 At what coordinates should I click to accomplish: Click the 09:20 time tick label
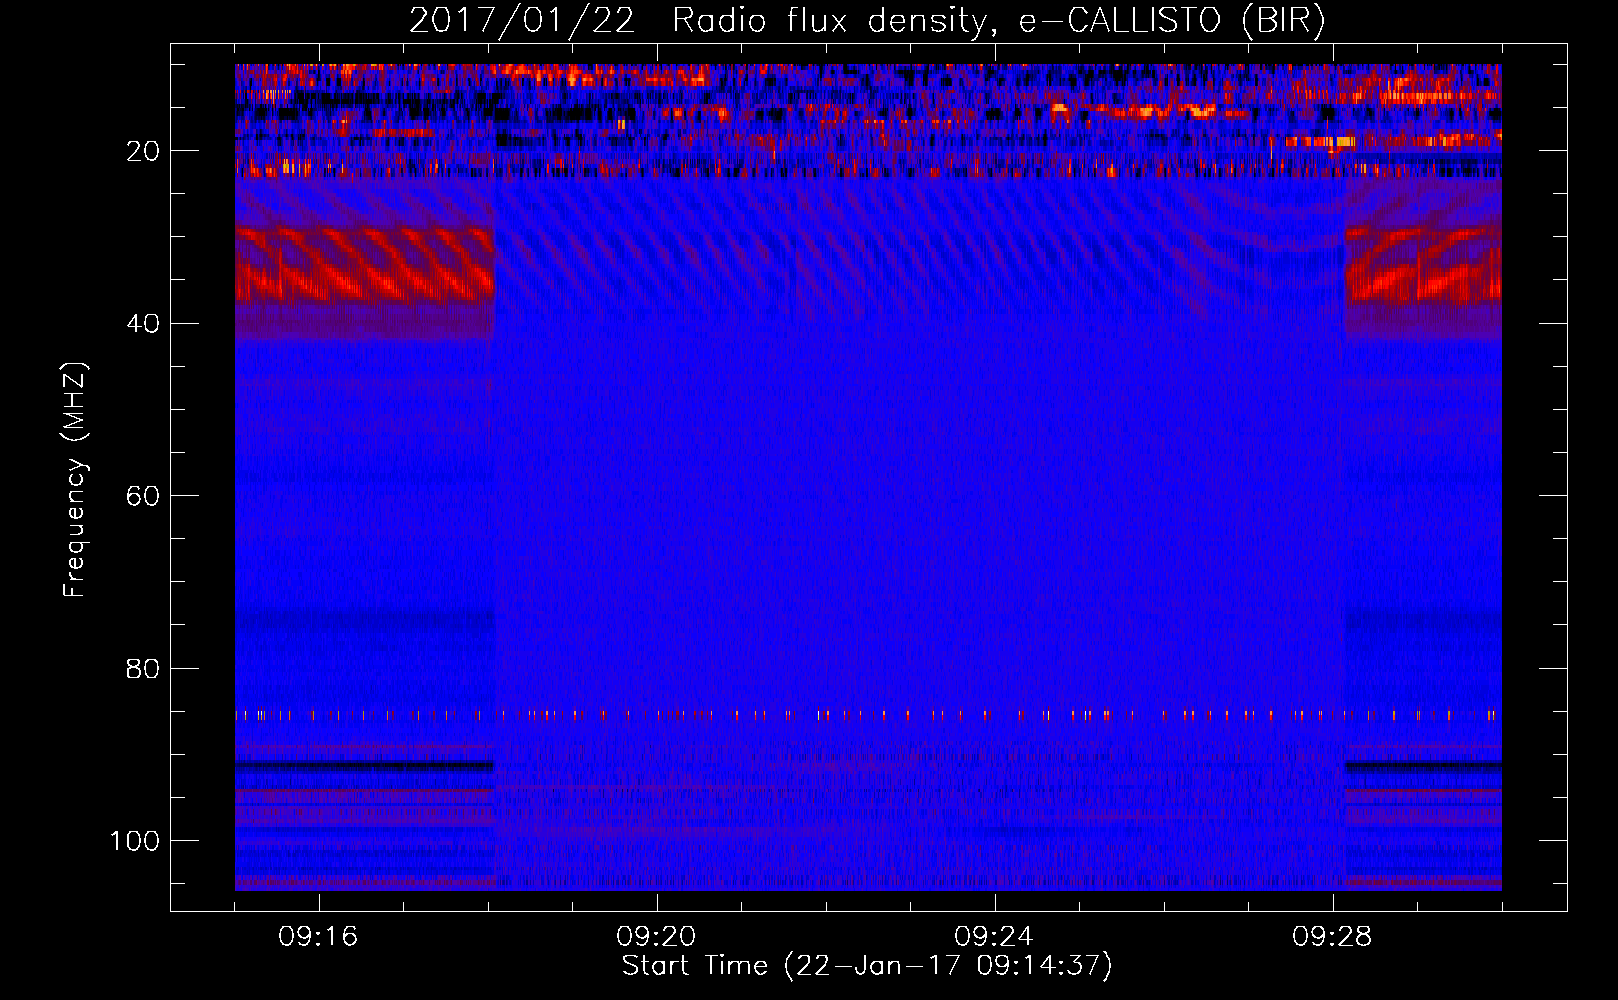(656, 937)
